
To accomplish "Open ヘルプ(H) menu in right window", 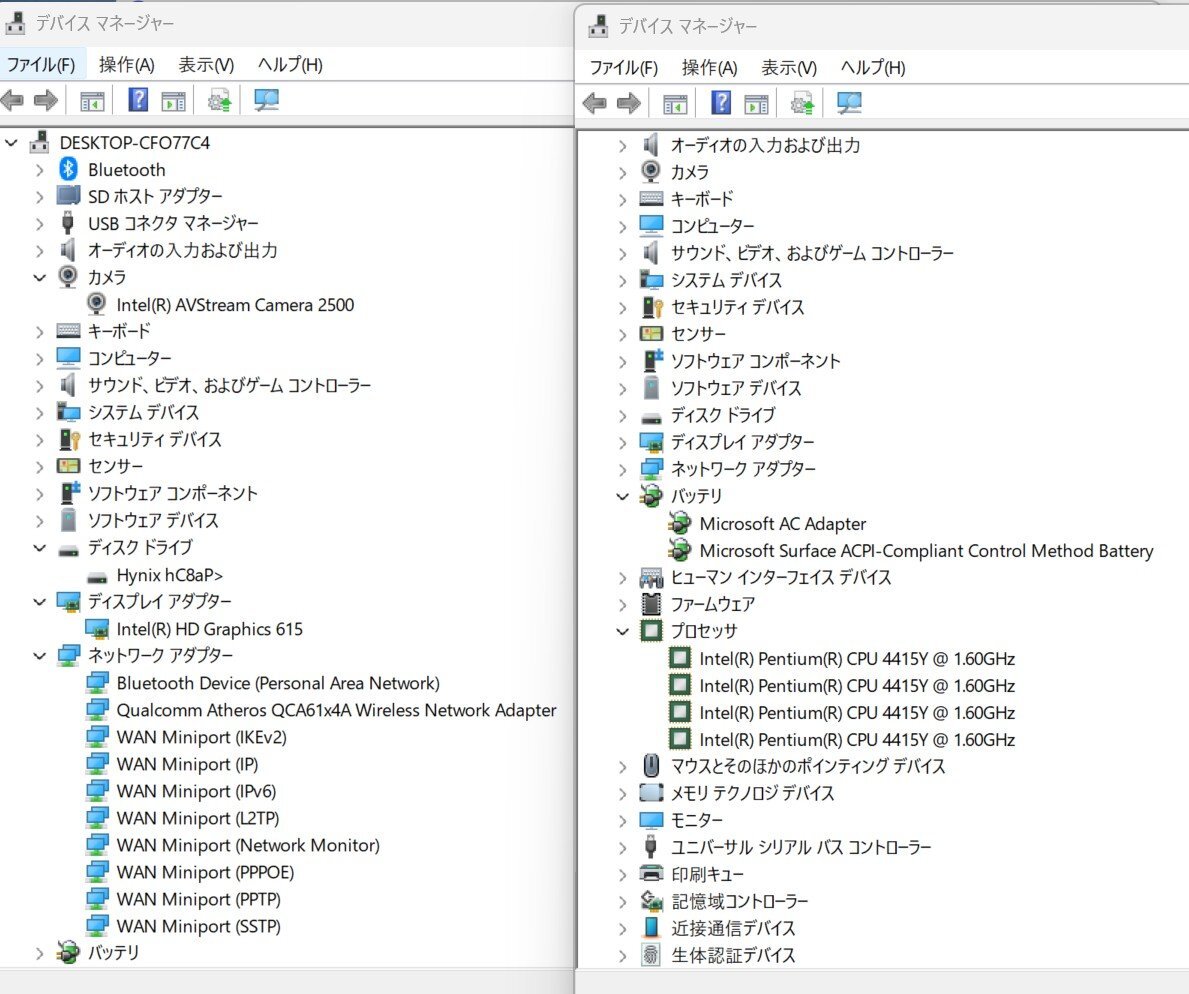I will pyautogui.click(x=874, y=67).
